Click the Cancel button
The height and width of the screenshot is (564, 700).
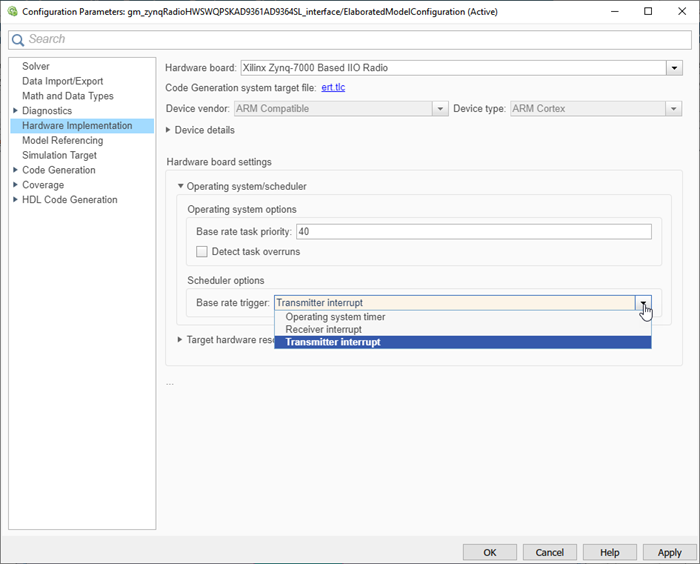(x=549, y=552)
